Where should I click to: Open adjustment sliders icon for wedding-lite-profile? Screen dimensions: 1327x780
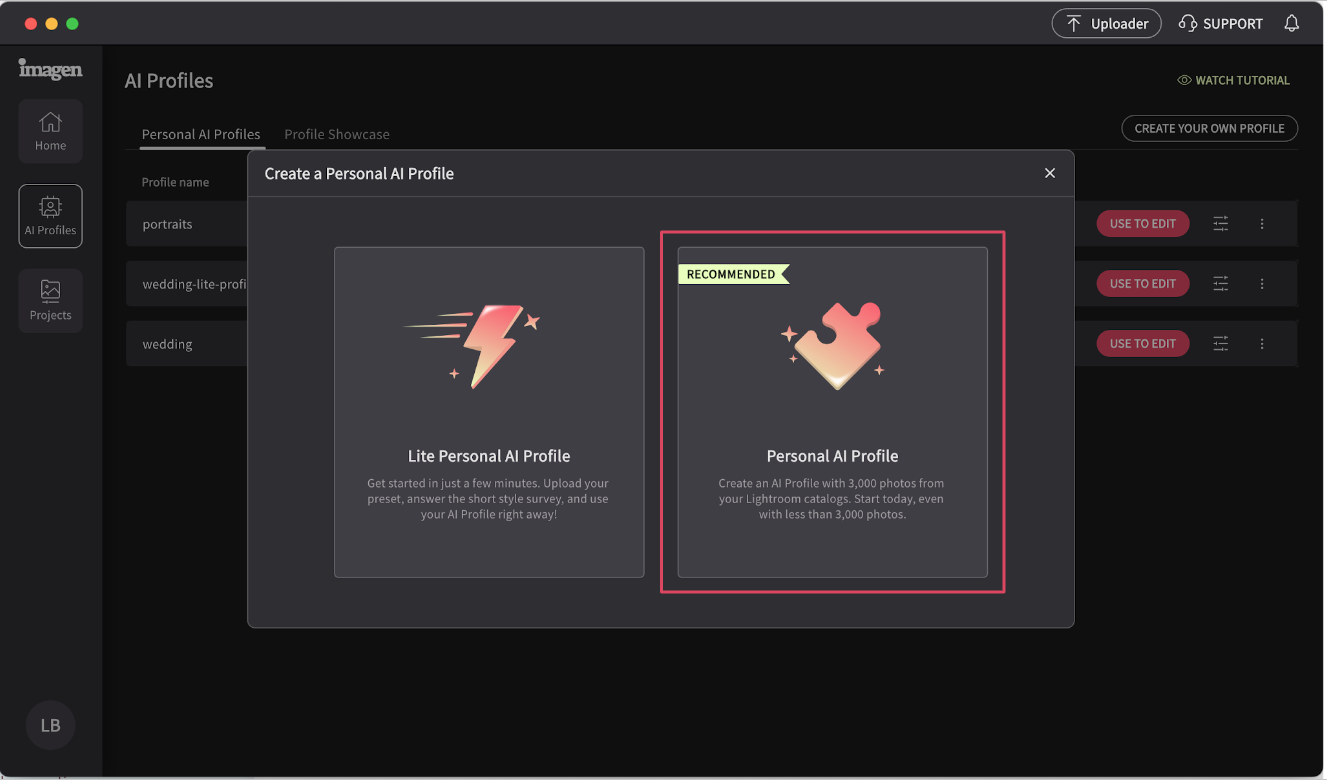(1221, 284)
